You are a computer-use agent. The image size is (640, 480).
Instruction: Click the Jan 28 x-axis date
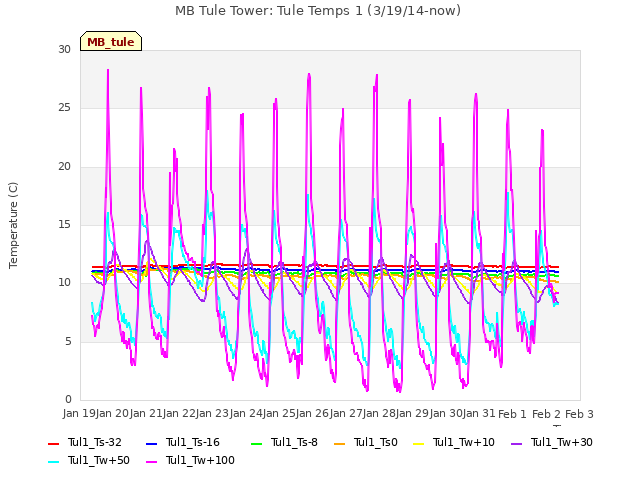(379, 413)
